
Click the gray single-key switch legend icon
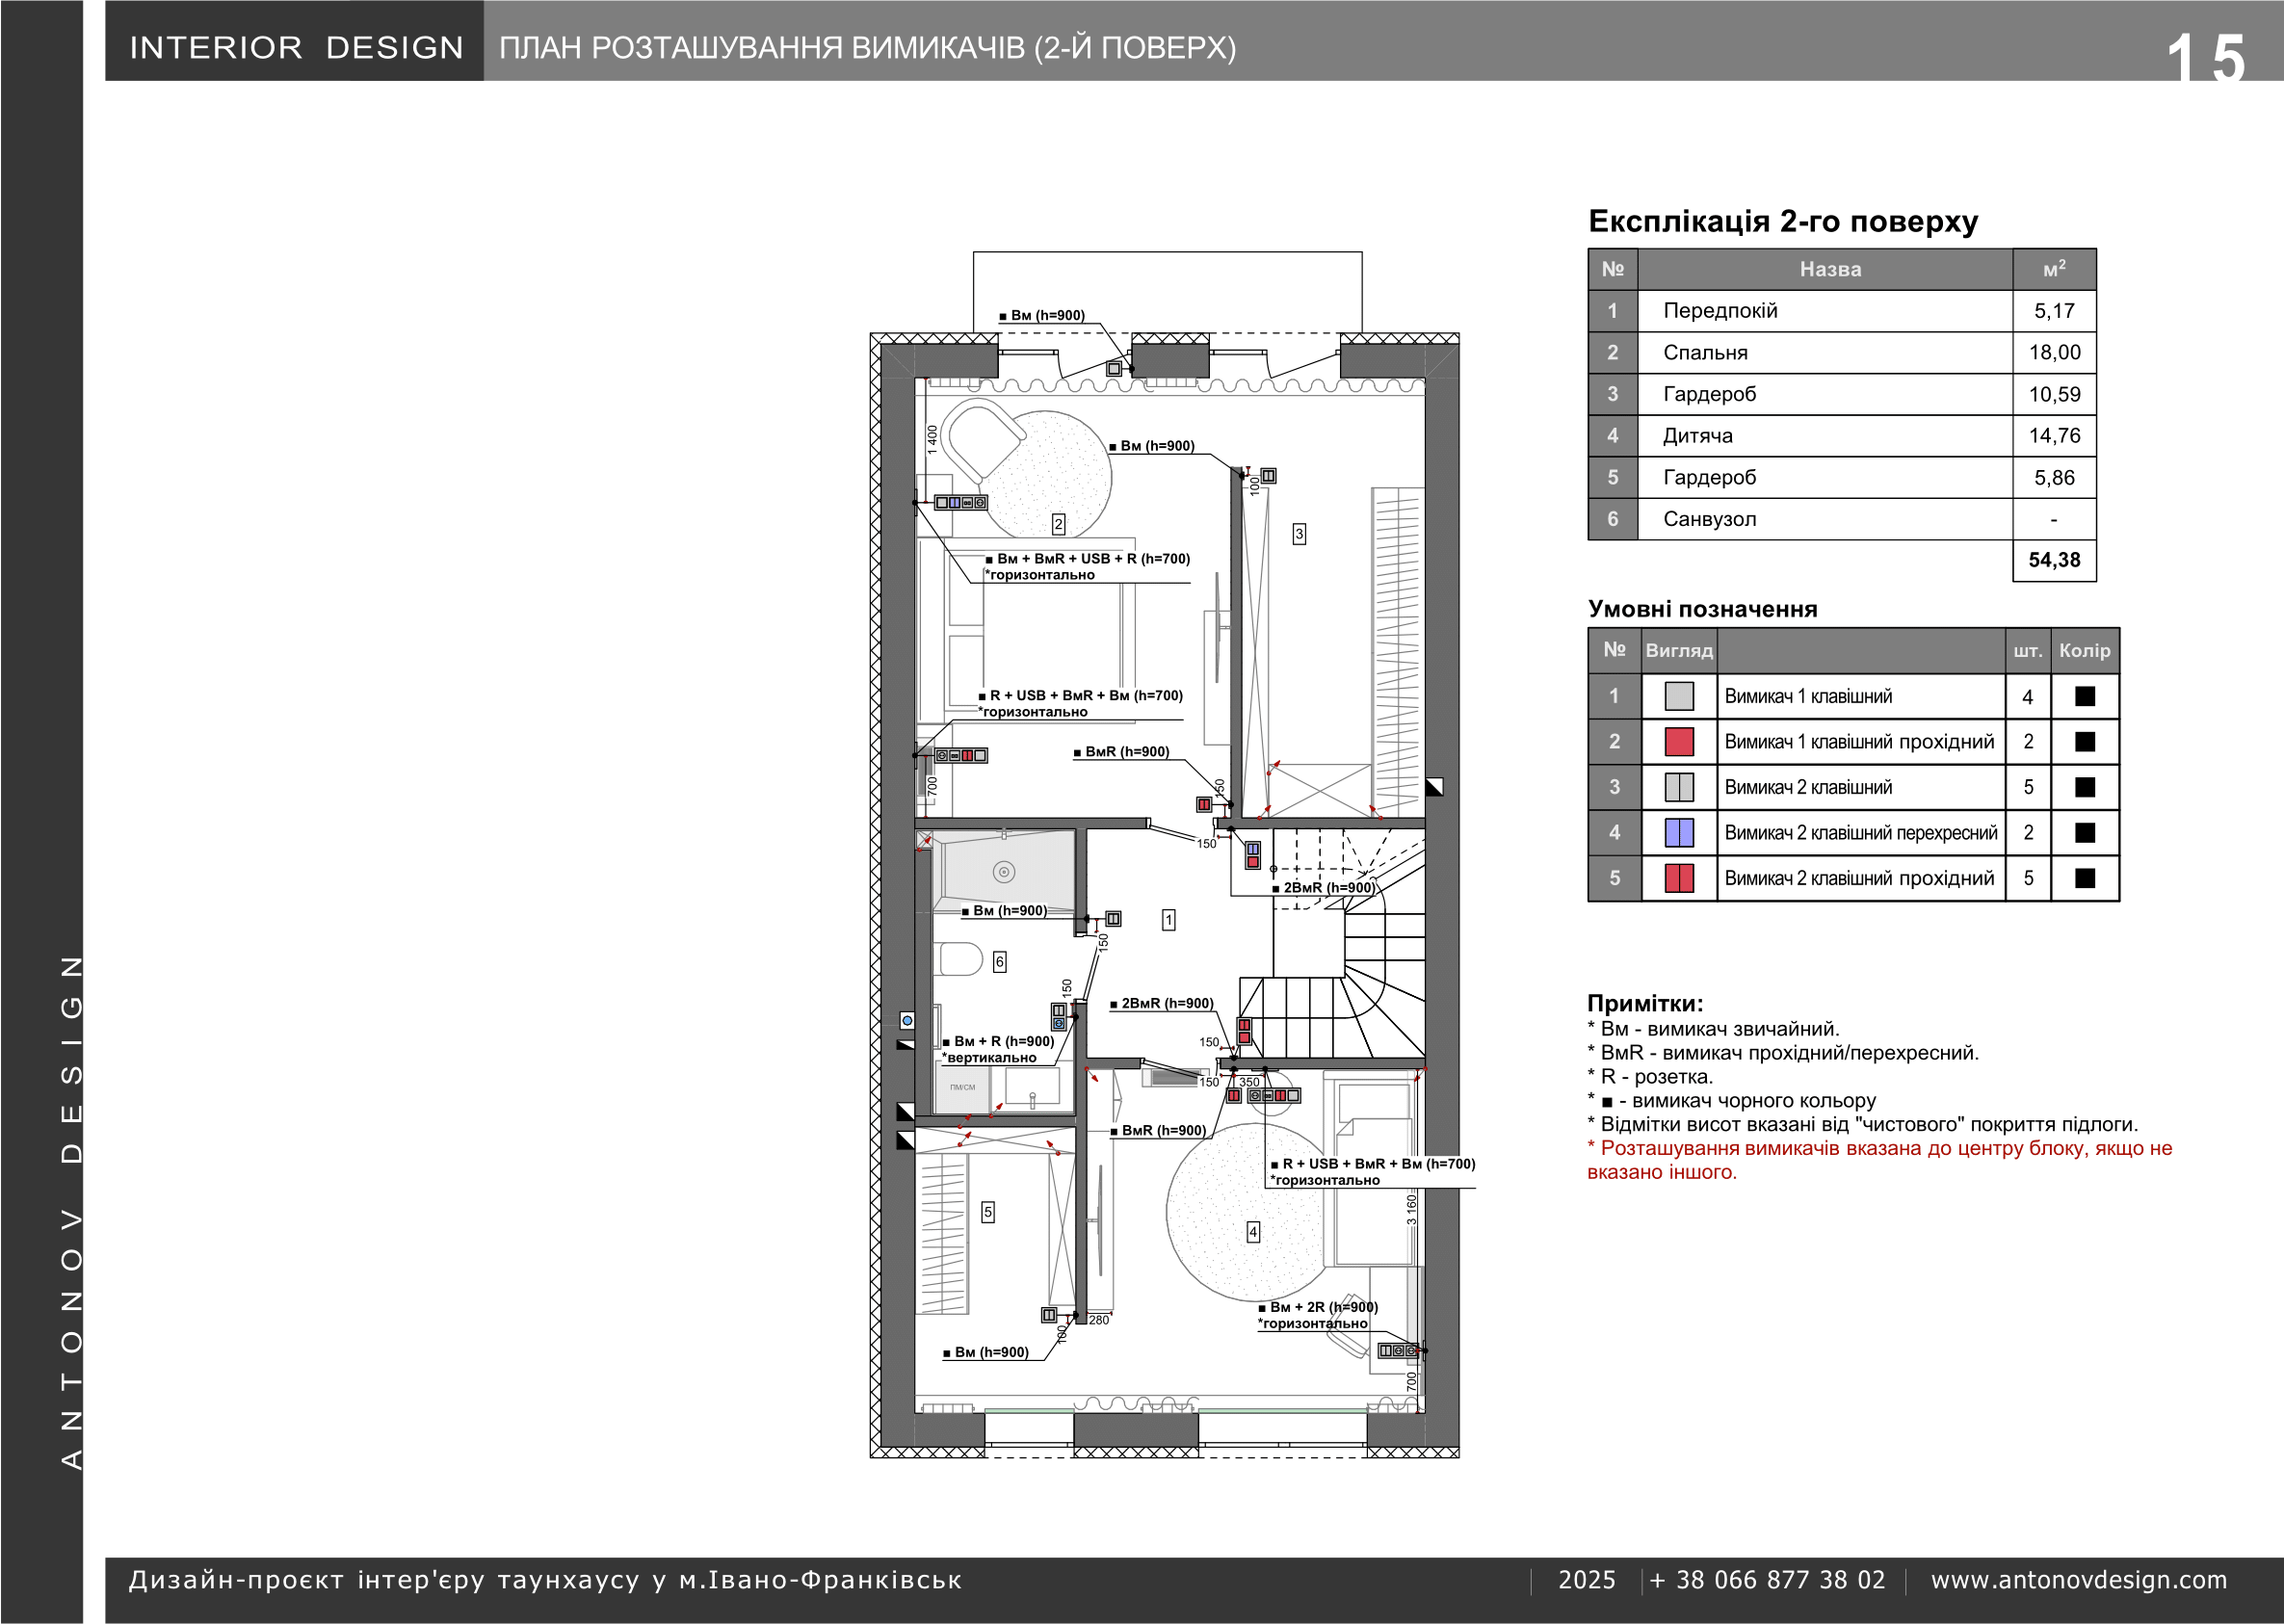1679,696
